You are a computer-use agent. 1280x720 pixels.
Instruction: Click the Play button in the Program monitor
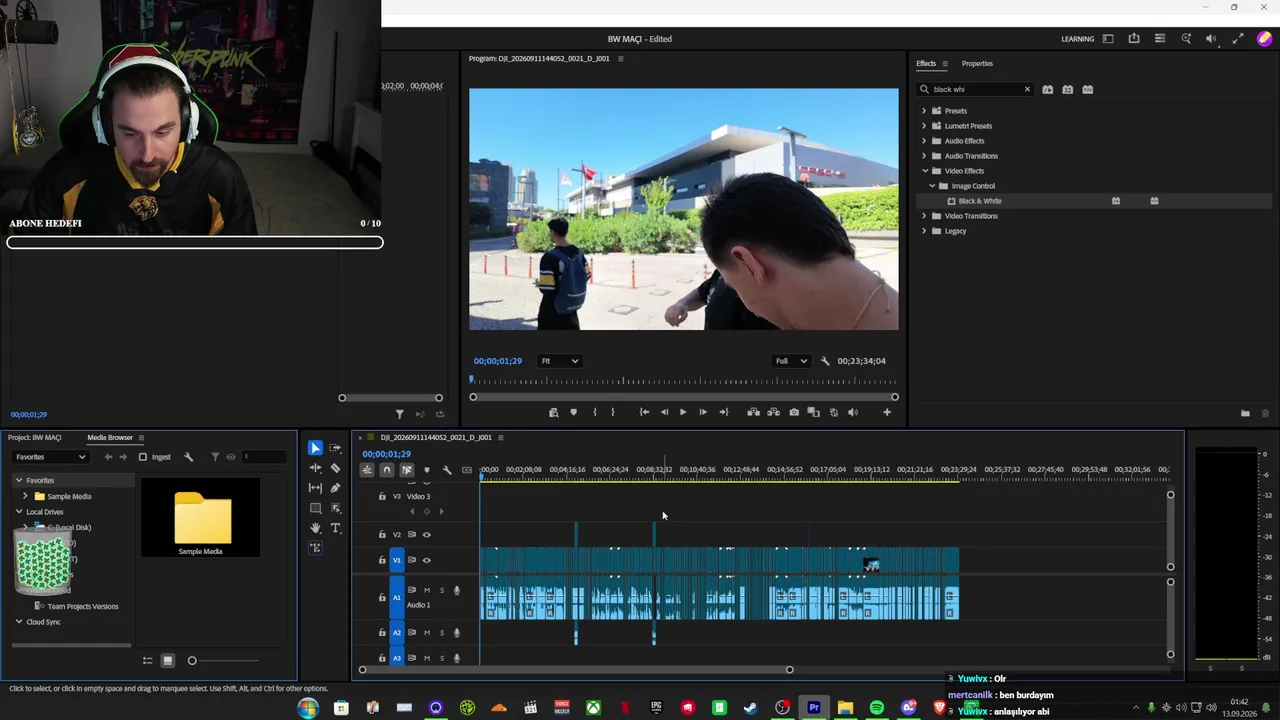pyautogui.click(x=683, y=412)
